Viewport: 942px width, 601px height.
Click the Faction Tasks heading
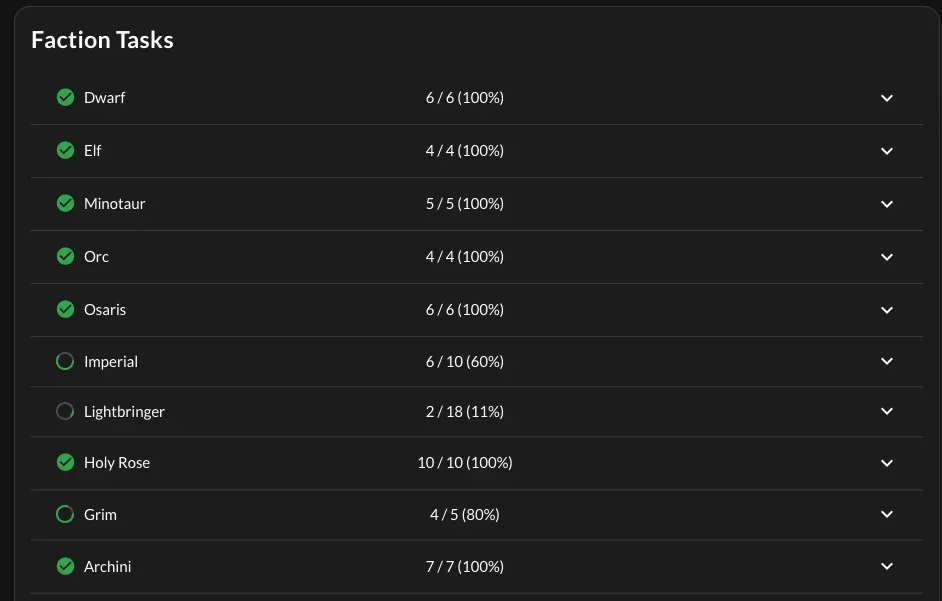coord(103,40)
